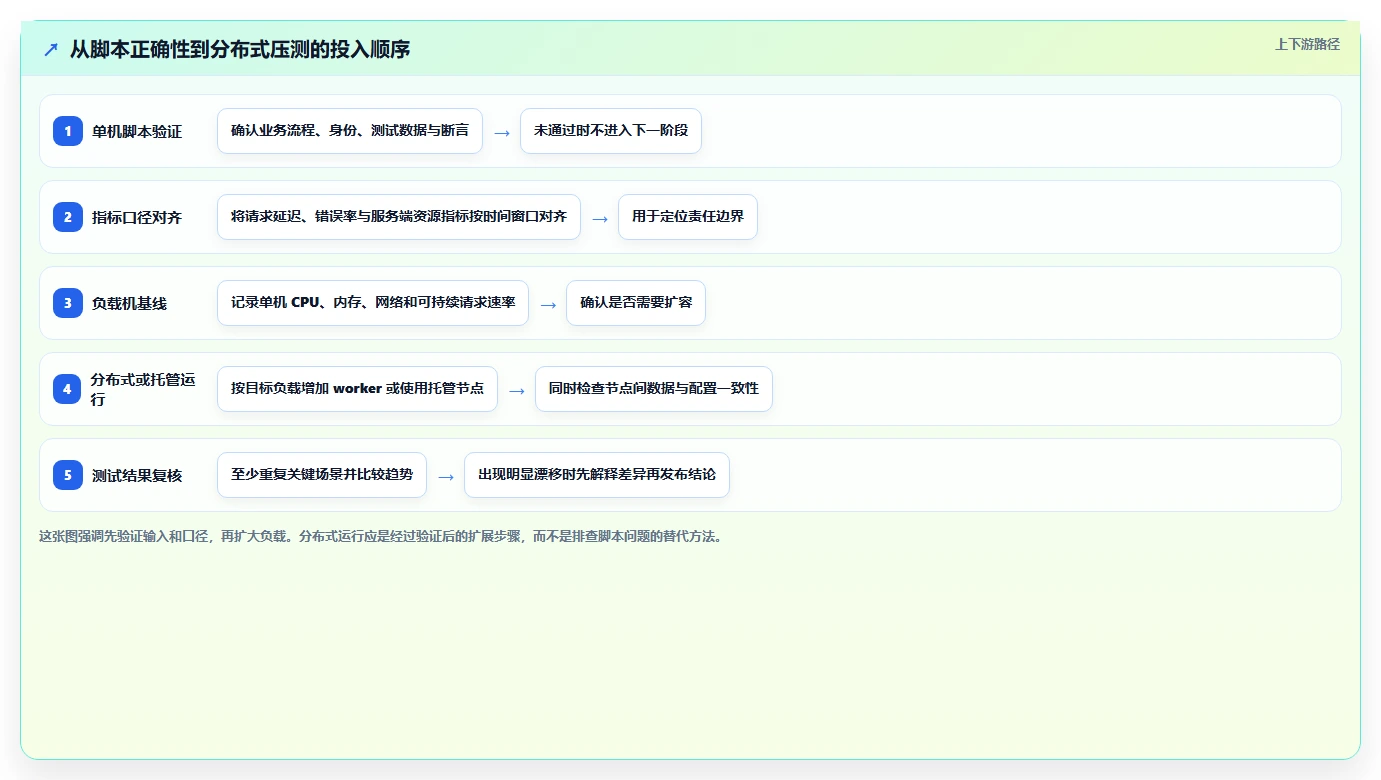Click the 上下游路径 label
The width and height of the screenshot is (1381, 780).
[1307, 45]
